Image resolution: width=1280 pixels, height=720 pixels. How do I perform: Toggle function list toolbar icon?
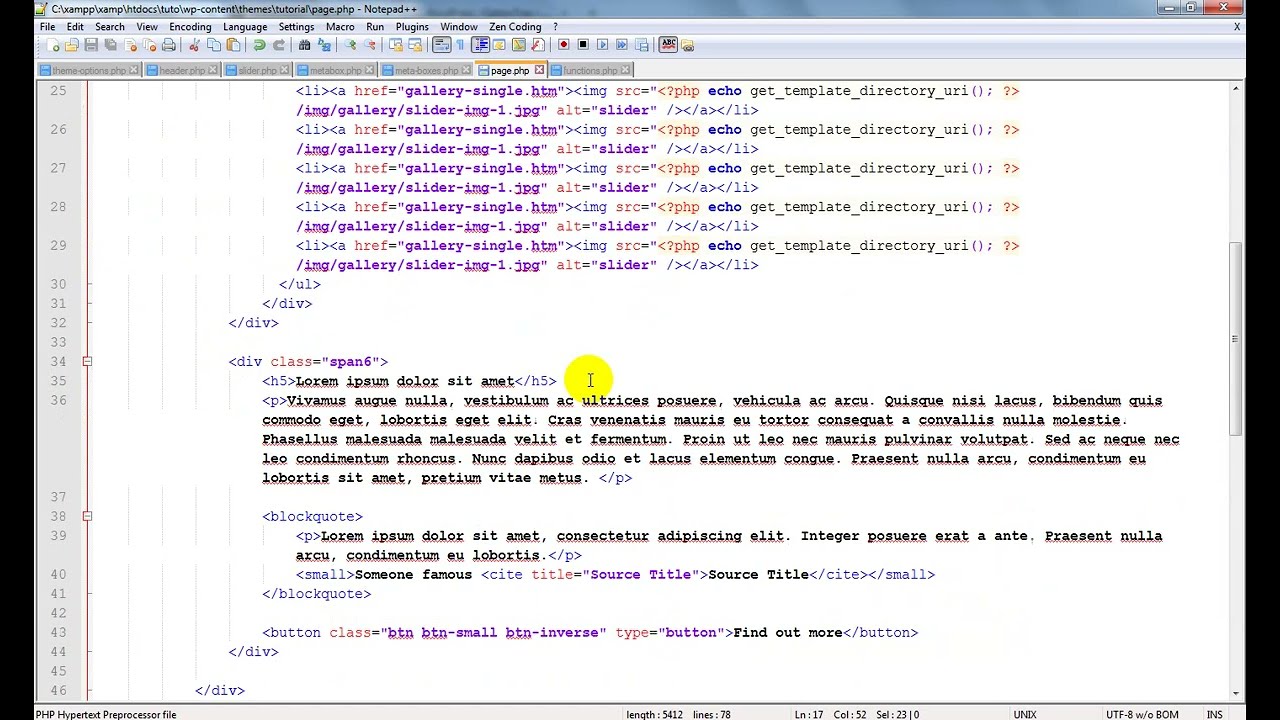pyautogui.click(x=538, y=45)
